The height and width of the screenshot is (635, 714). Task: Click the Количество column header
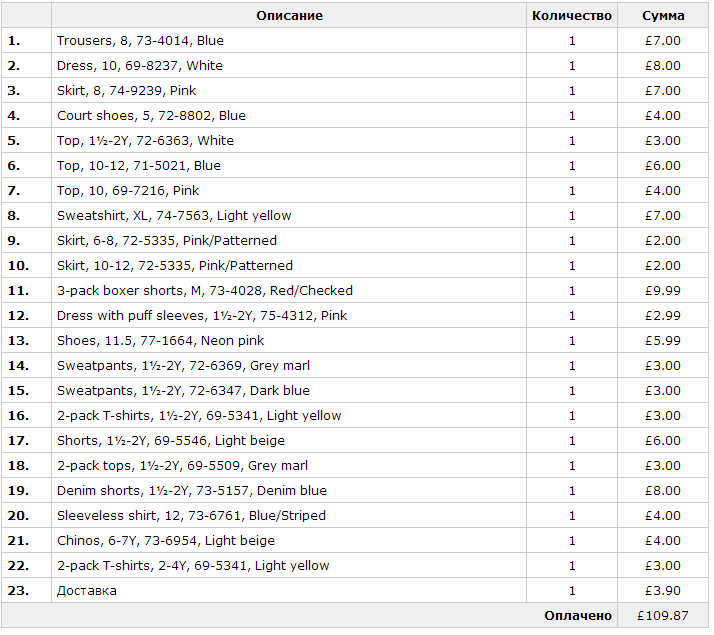click(571, 15)
